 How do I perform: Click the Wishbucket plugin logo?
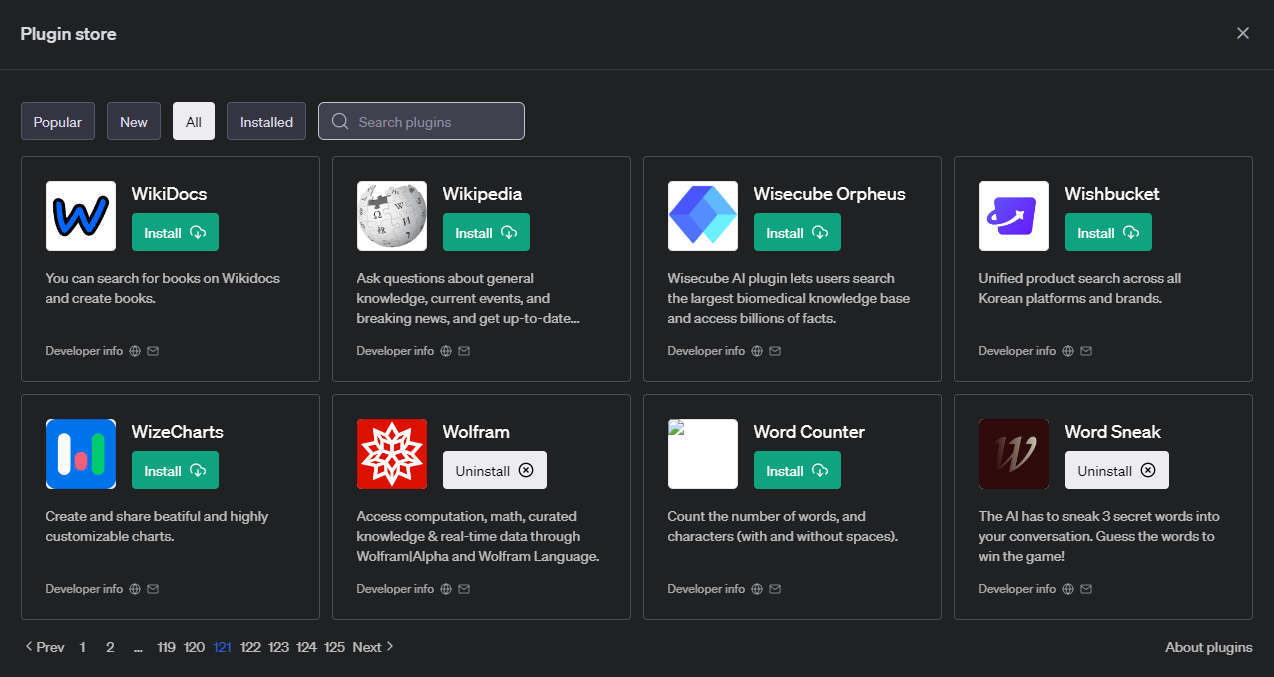[1014, 216]
